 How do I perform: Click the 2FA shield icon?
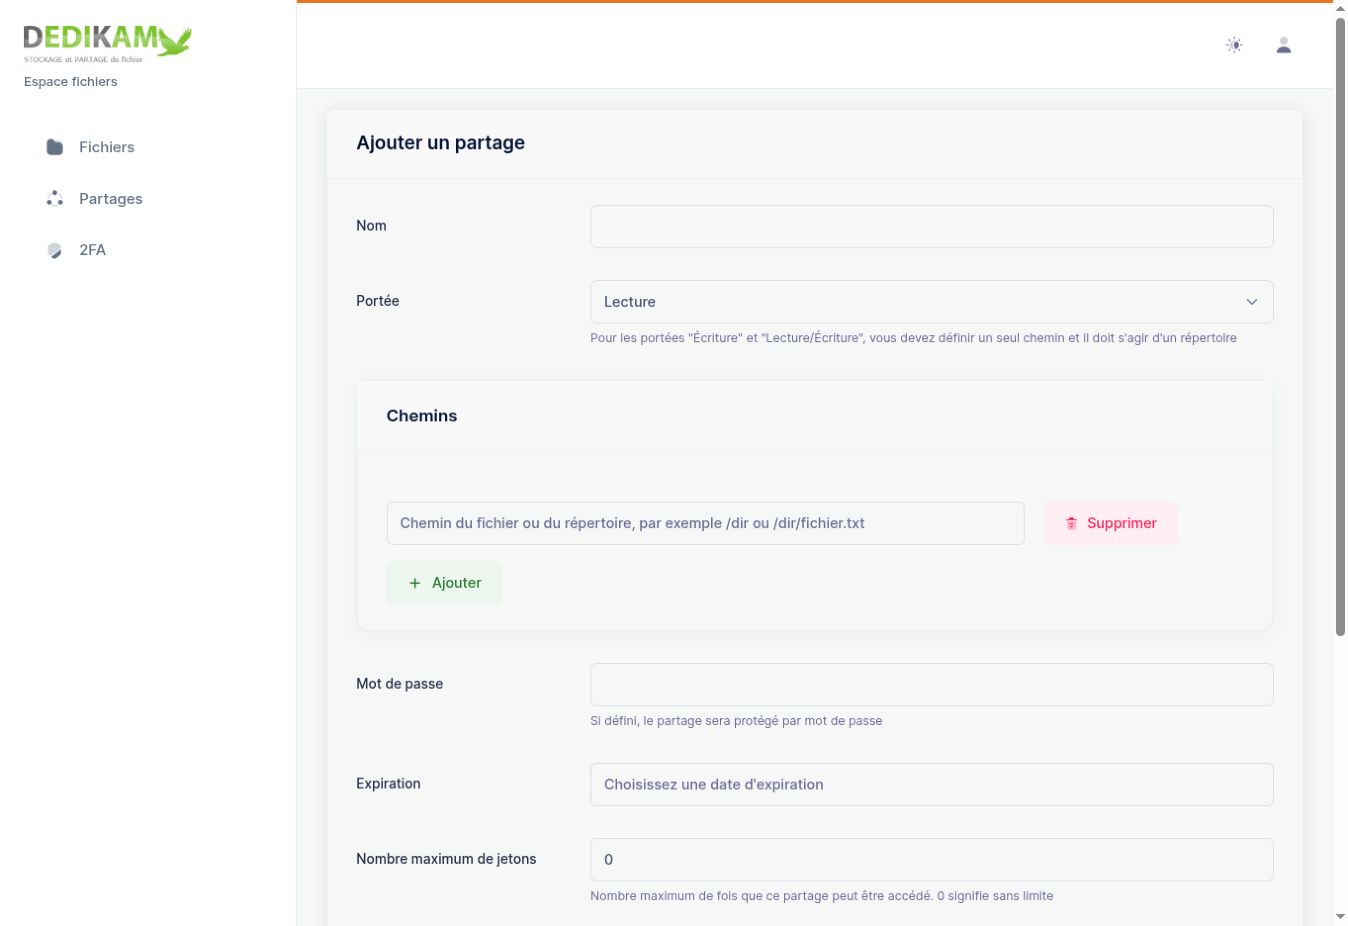(55, 250)
